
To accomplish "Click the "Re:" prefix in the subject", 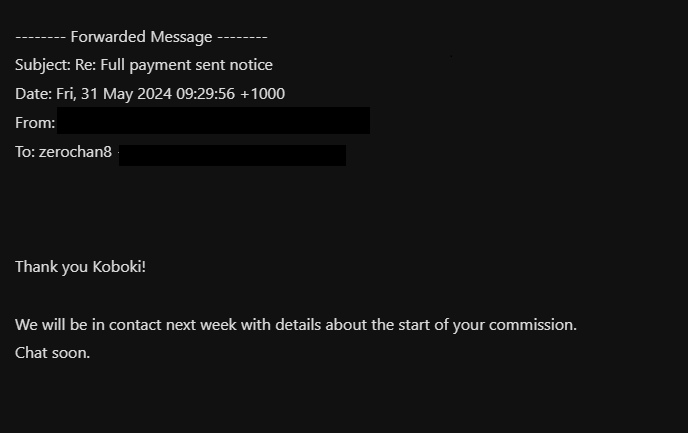I will tap(86, 65).
